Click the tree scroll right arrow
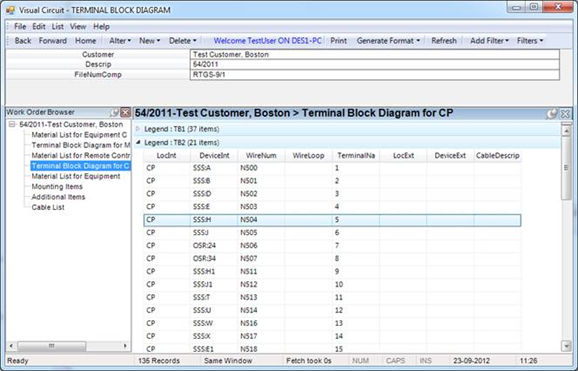Viewport: 578px width, 371px height. click(x=125, y=346)
